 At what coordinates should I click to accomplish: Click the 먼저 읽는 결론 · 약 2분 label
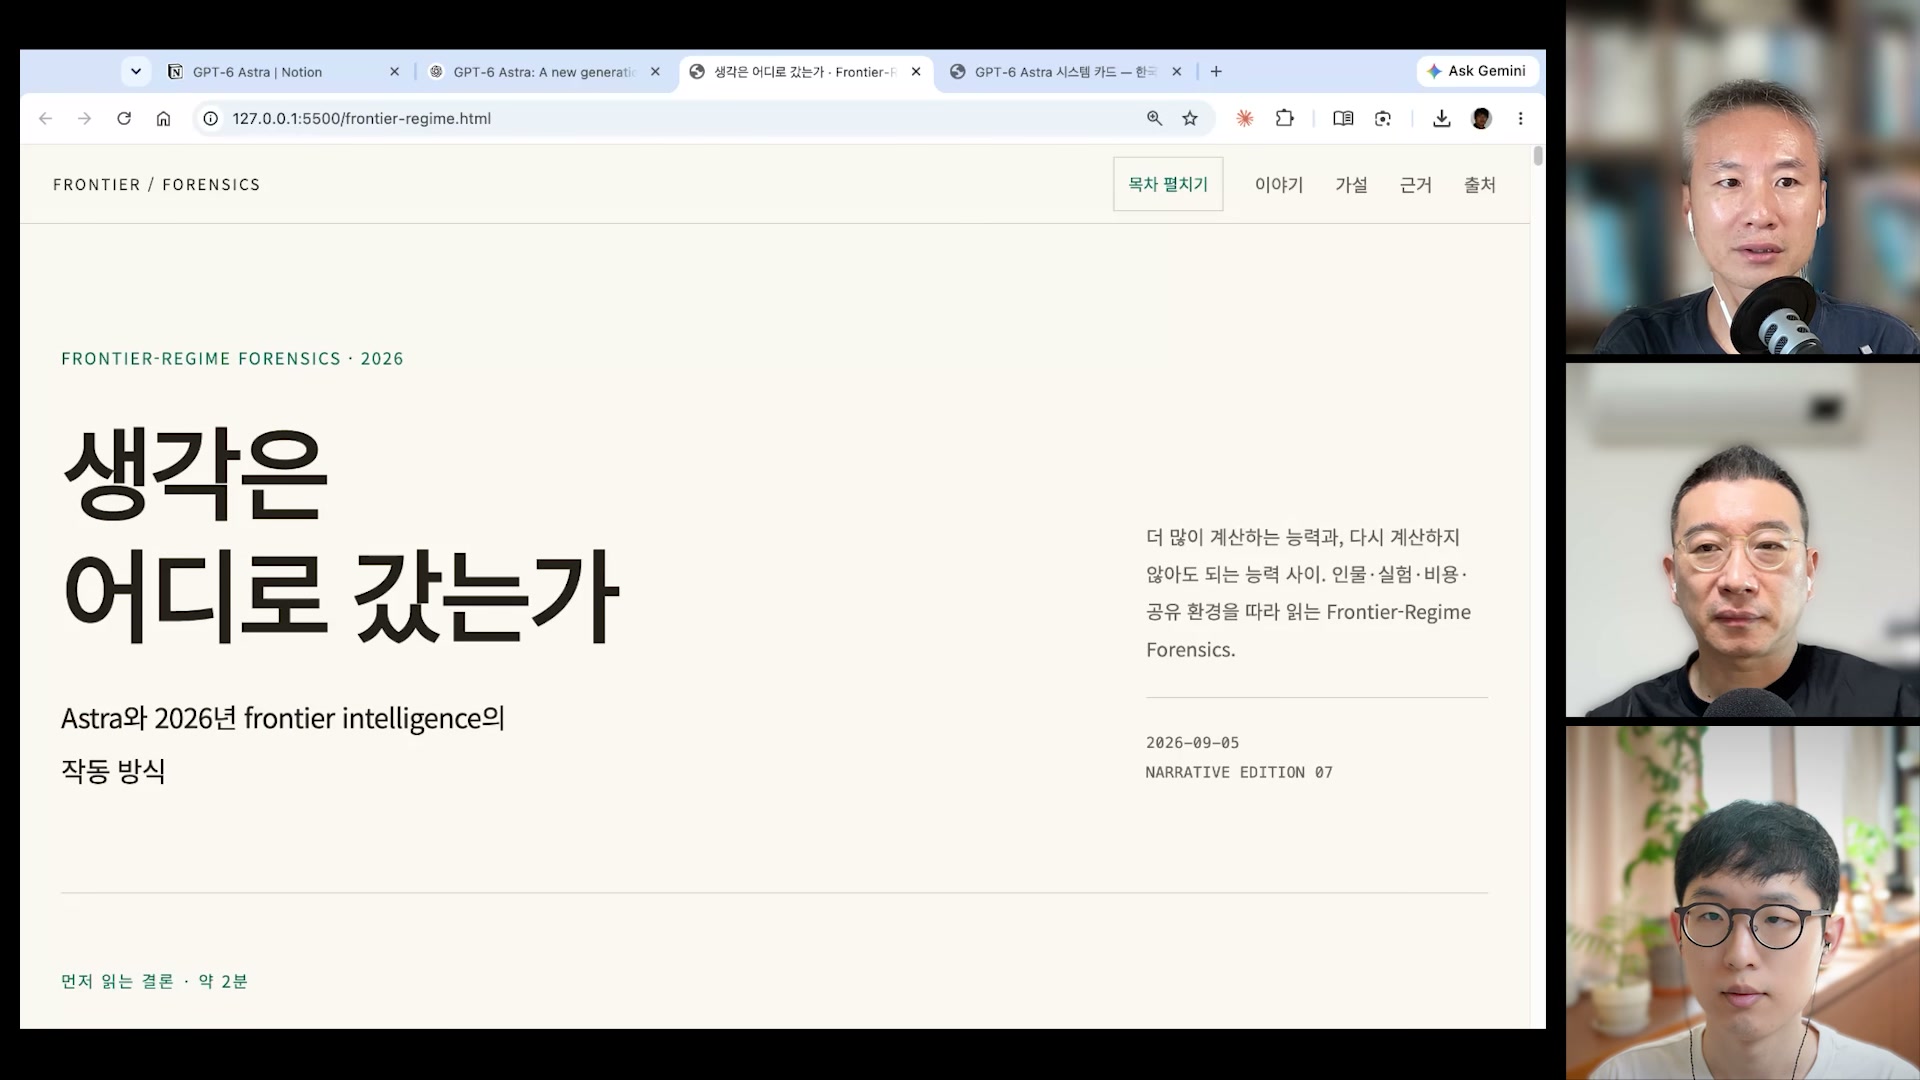[x=154, y=981]
